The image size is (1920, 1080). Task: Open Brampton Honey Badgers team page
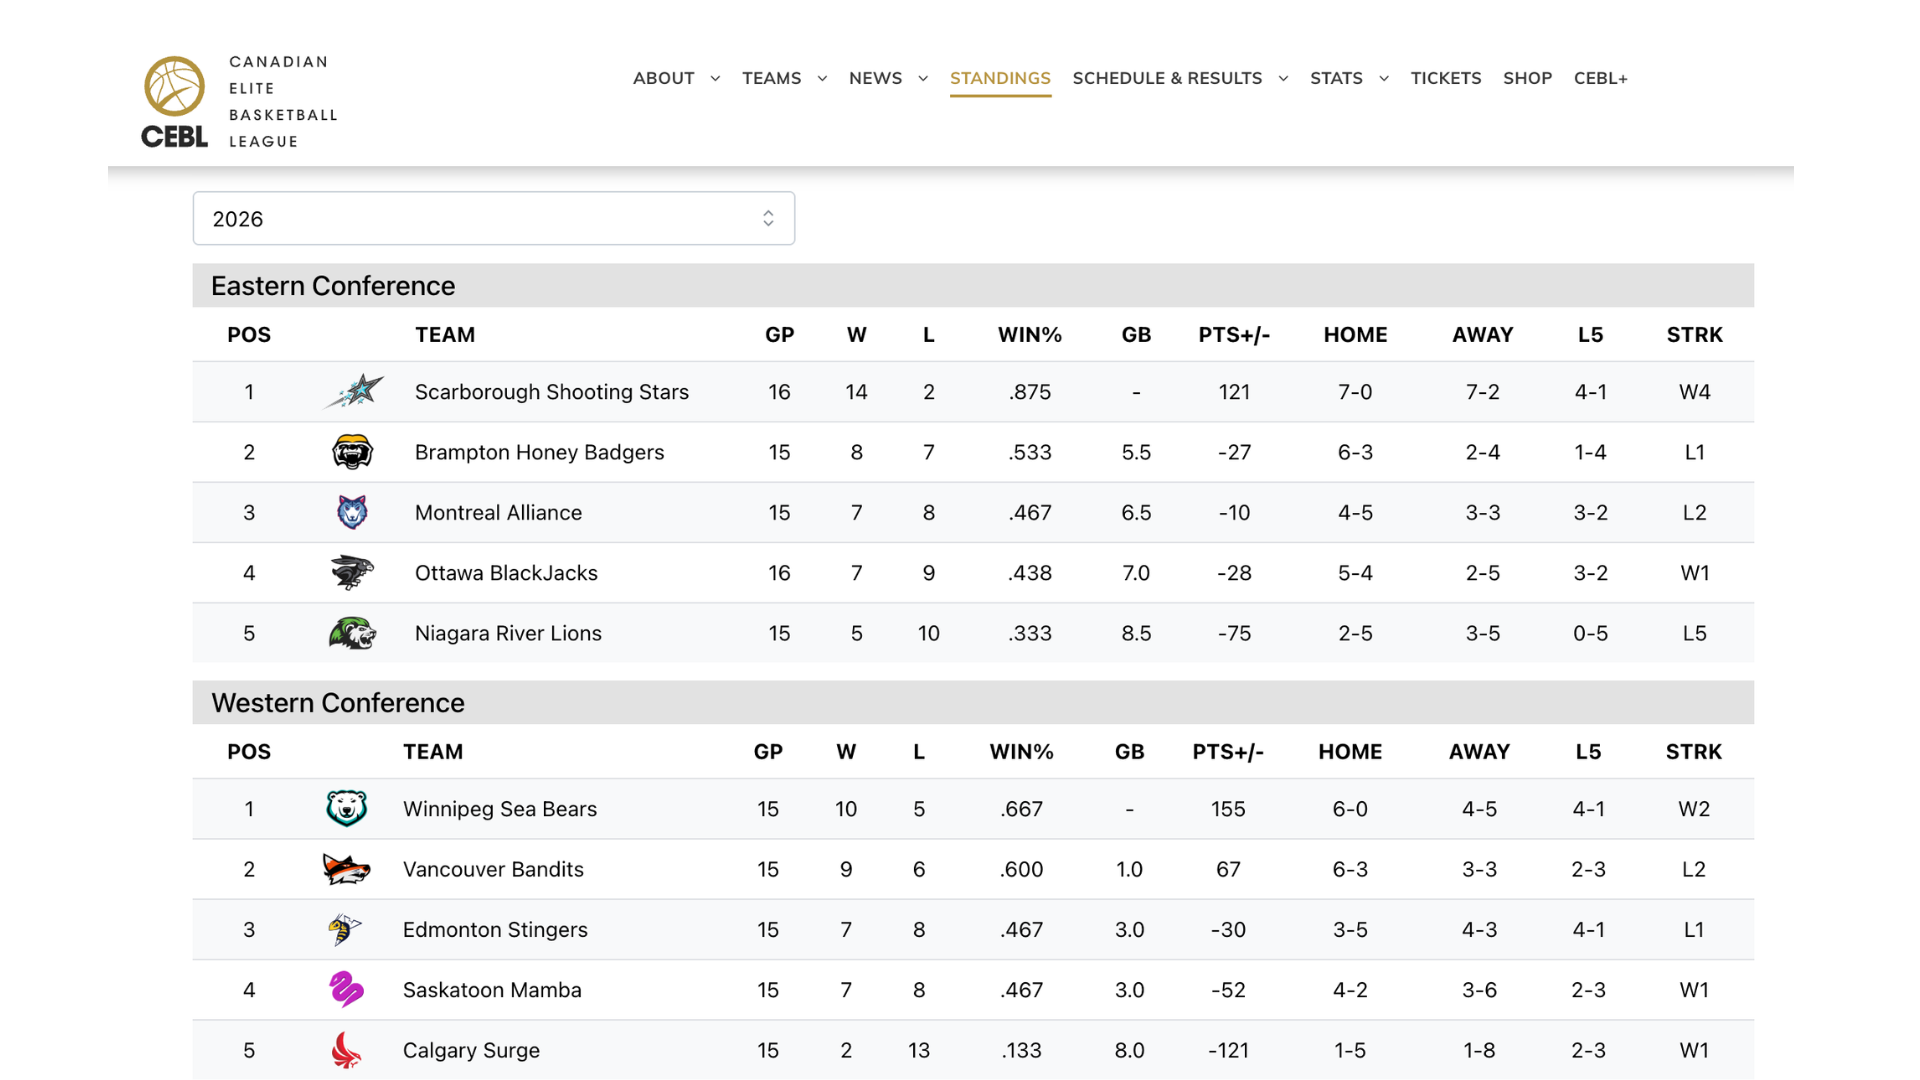(539, 452)
